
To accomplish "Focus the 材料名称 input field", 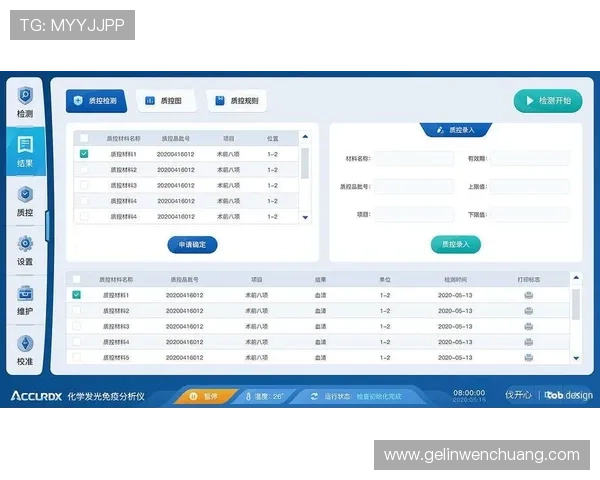I will (414, 158).
